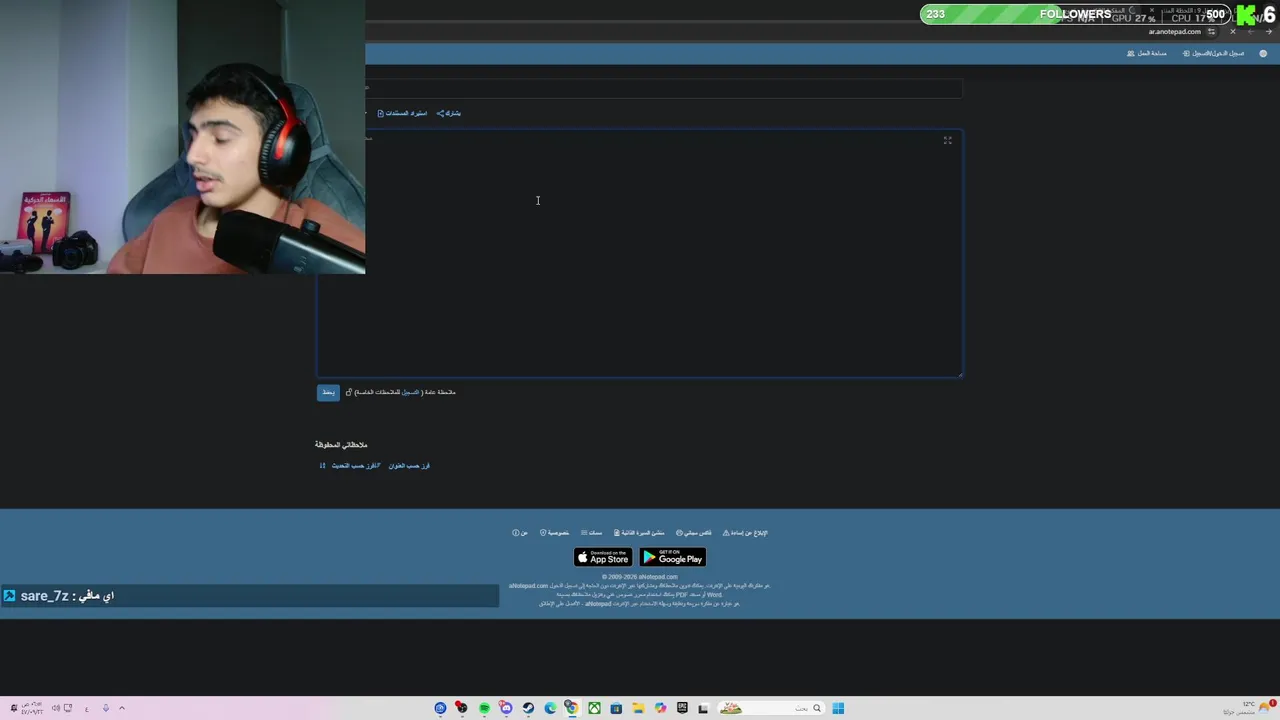Click the import documents link above editor
Viewport: 1280px width, 720px height.
pyautogui.click(x=402, y=113)
